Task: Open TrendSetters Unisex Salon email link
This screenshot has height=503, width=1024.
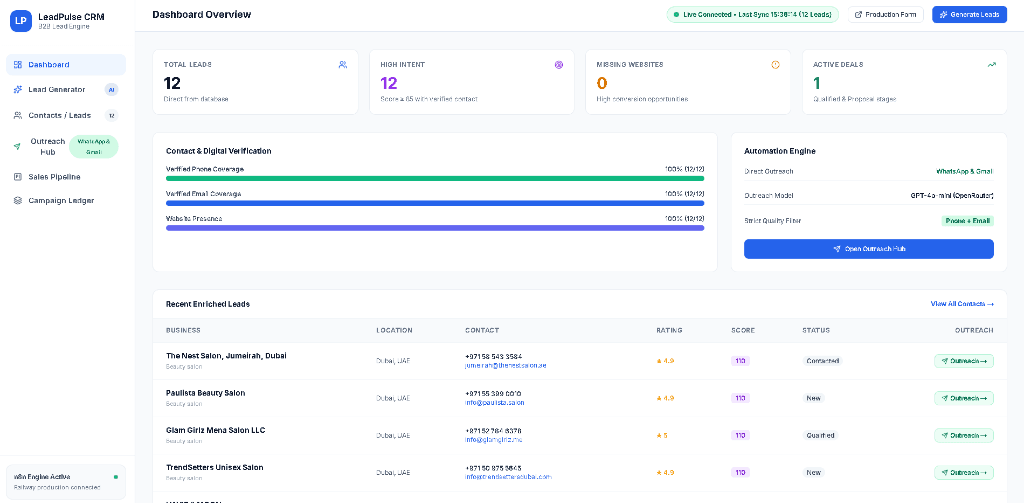Action: point(508,477)
